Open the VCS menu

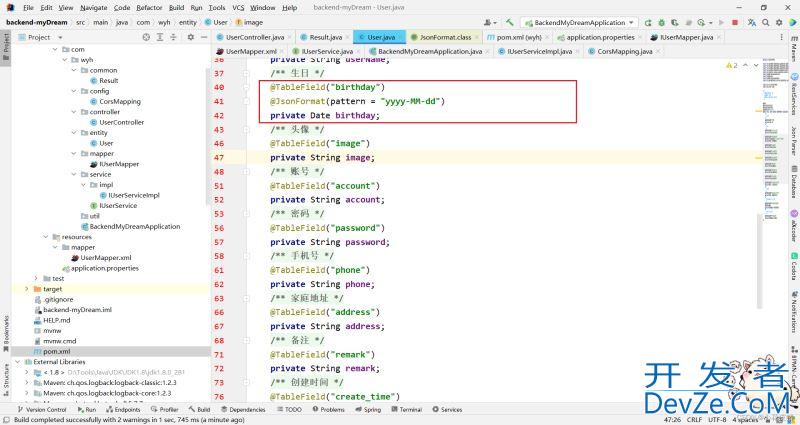click(x=238, y=8)
